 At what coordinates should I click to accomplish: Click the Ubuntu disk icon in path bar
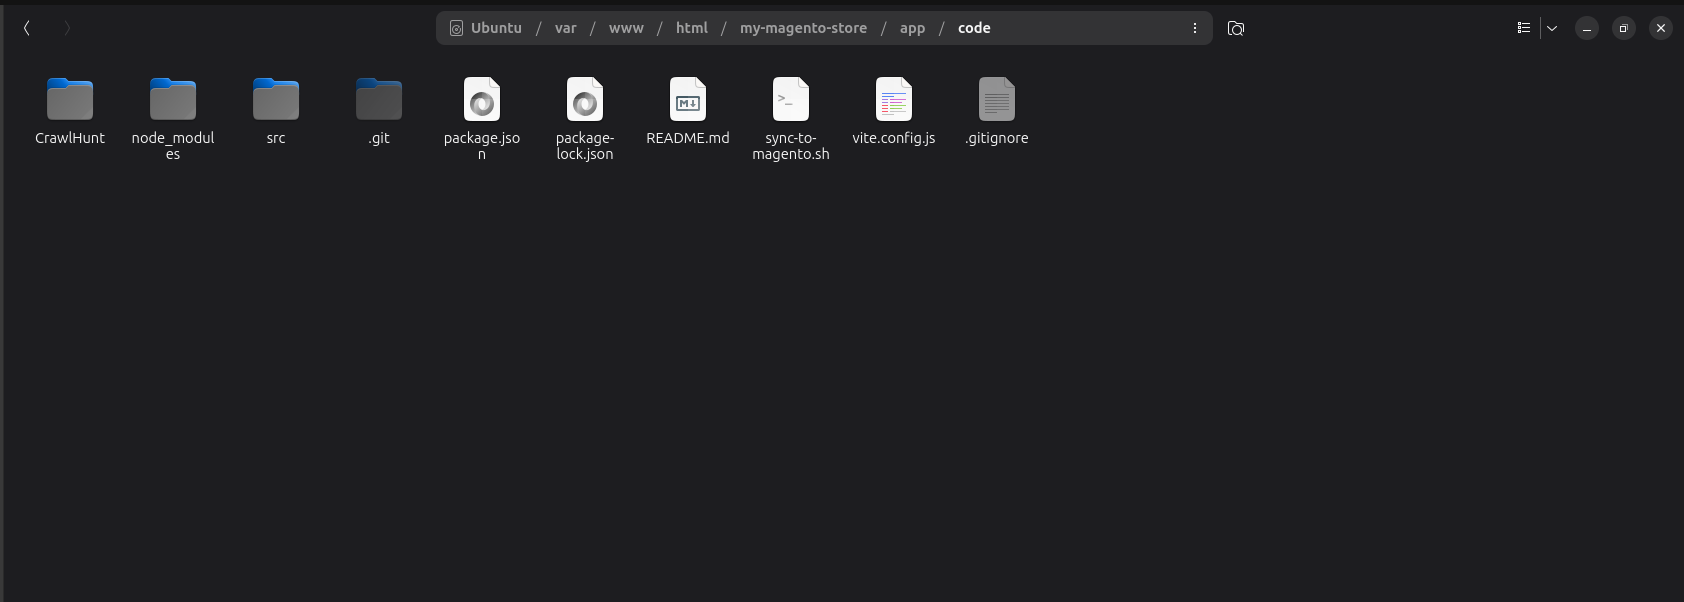tap(456, 28)
